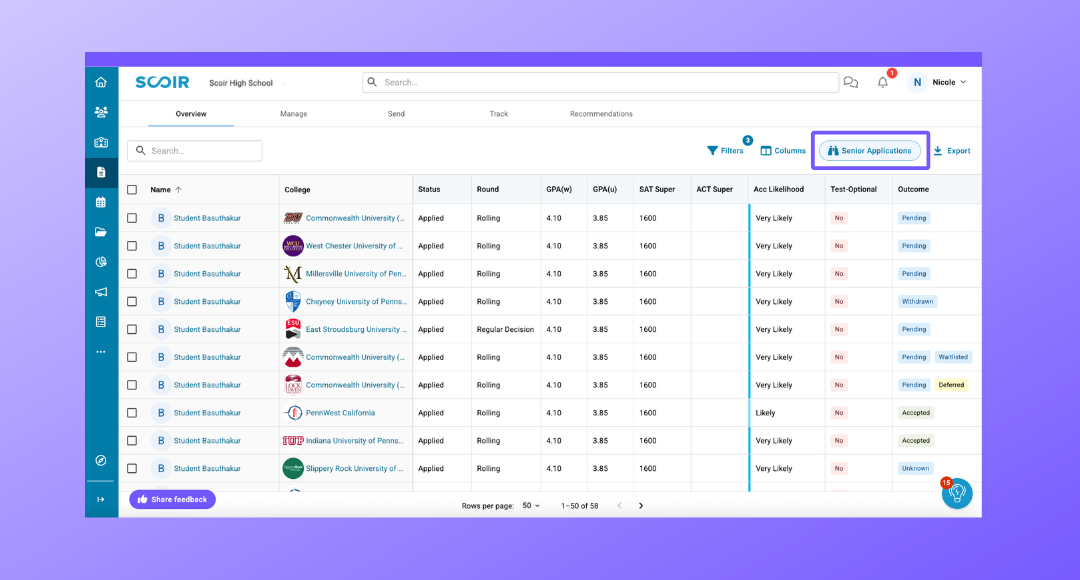Viewport: 1080px width, 580px height.
Task: Open the Home icon in the sidebar
Action: tap(101, 83)
